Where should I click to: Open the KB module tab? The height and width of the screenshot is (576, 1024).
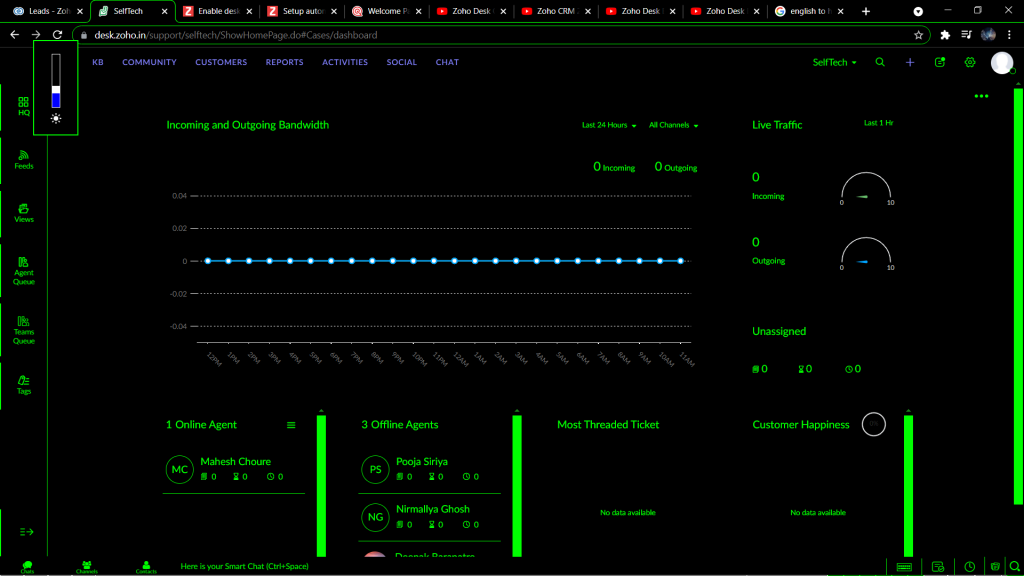click(x=98, y=62)
